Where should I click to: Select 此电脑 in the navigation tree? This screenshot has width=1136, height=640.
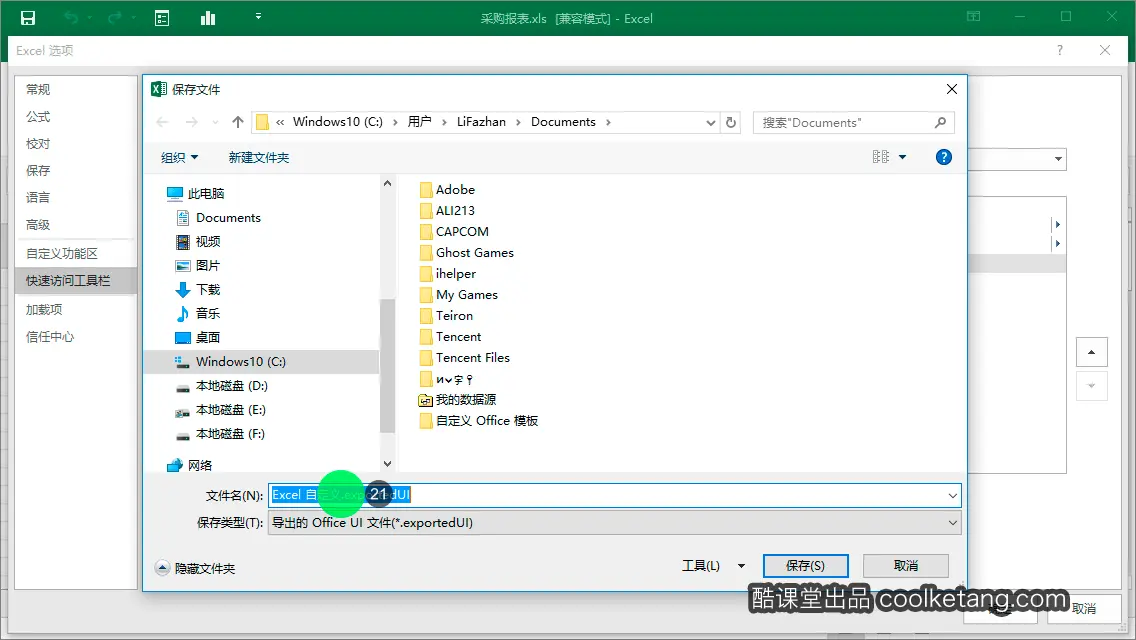coord(196,194)
